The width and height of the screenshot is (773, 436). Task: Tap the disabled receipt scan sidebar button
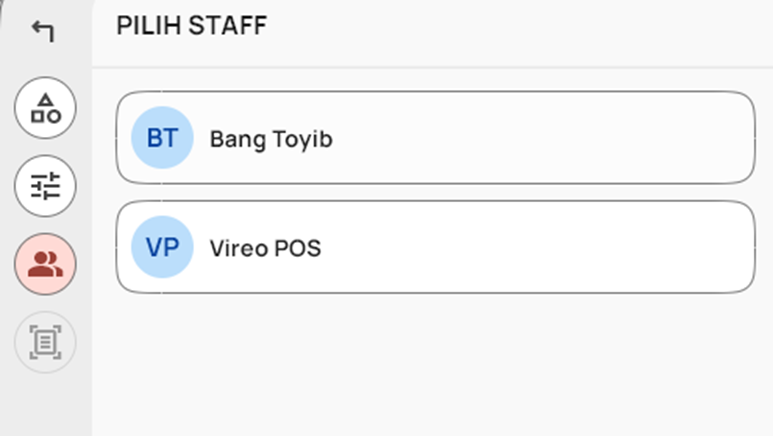coord(45,342)
